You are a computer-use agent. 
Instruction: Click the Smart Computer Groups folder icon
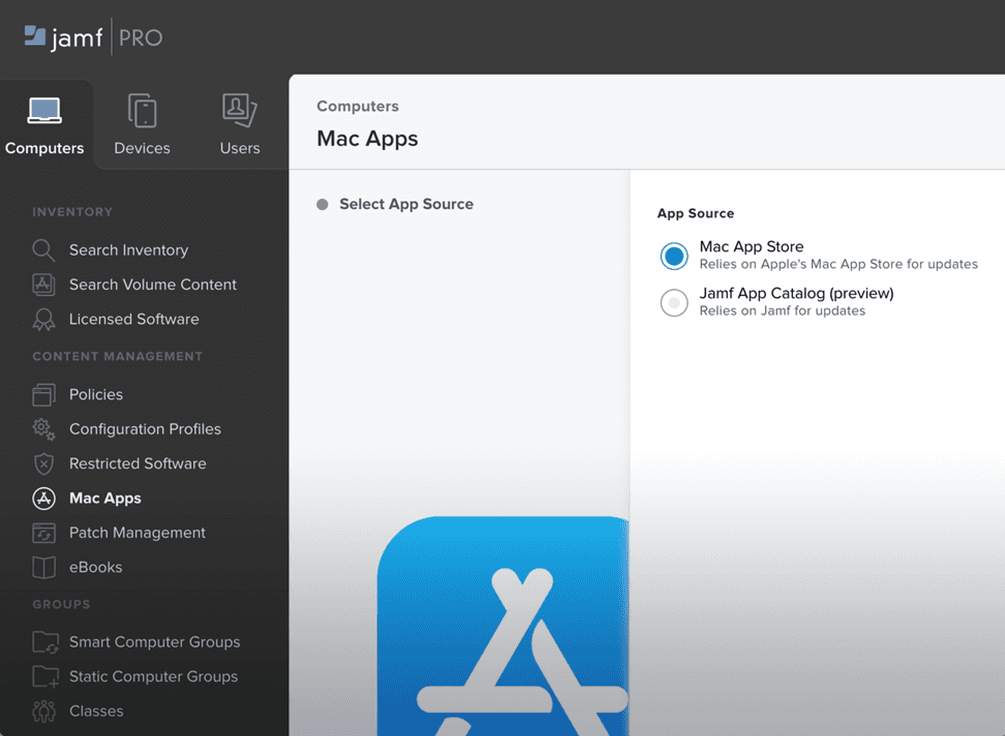coord(46,642)
